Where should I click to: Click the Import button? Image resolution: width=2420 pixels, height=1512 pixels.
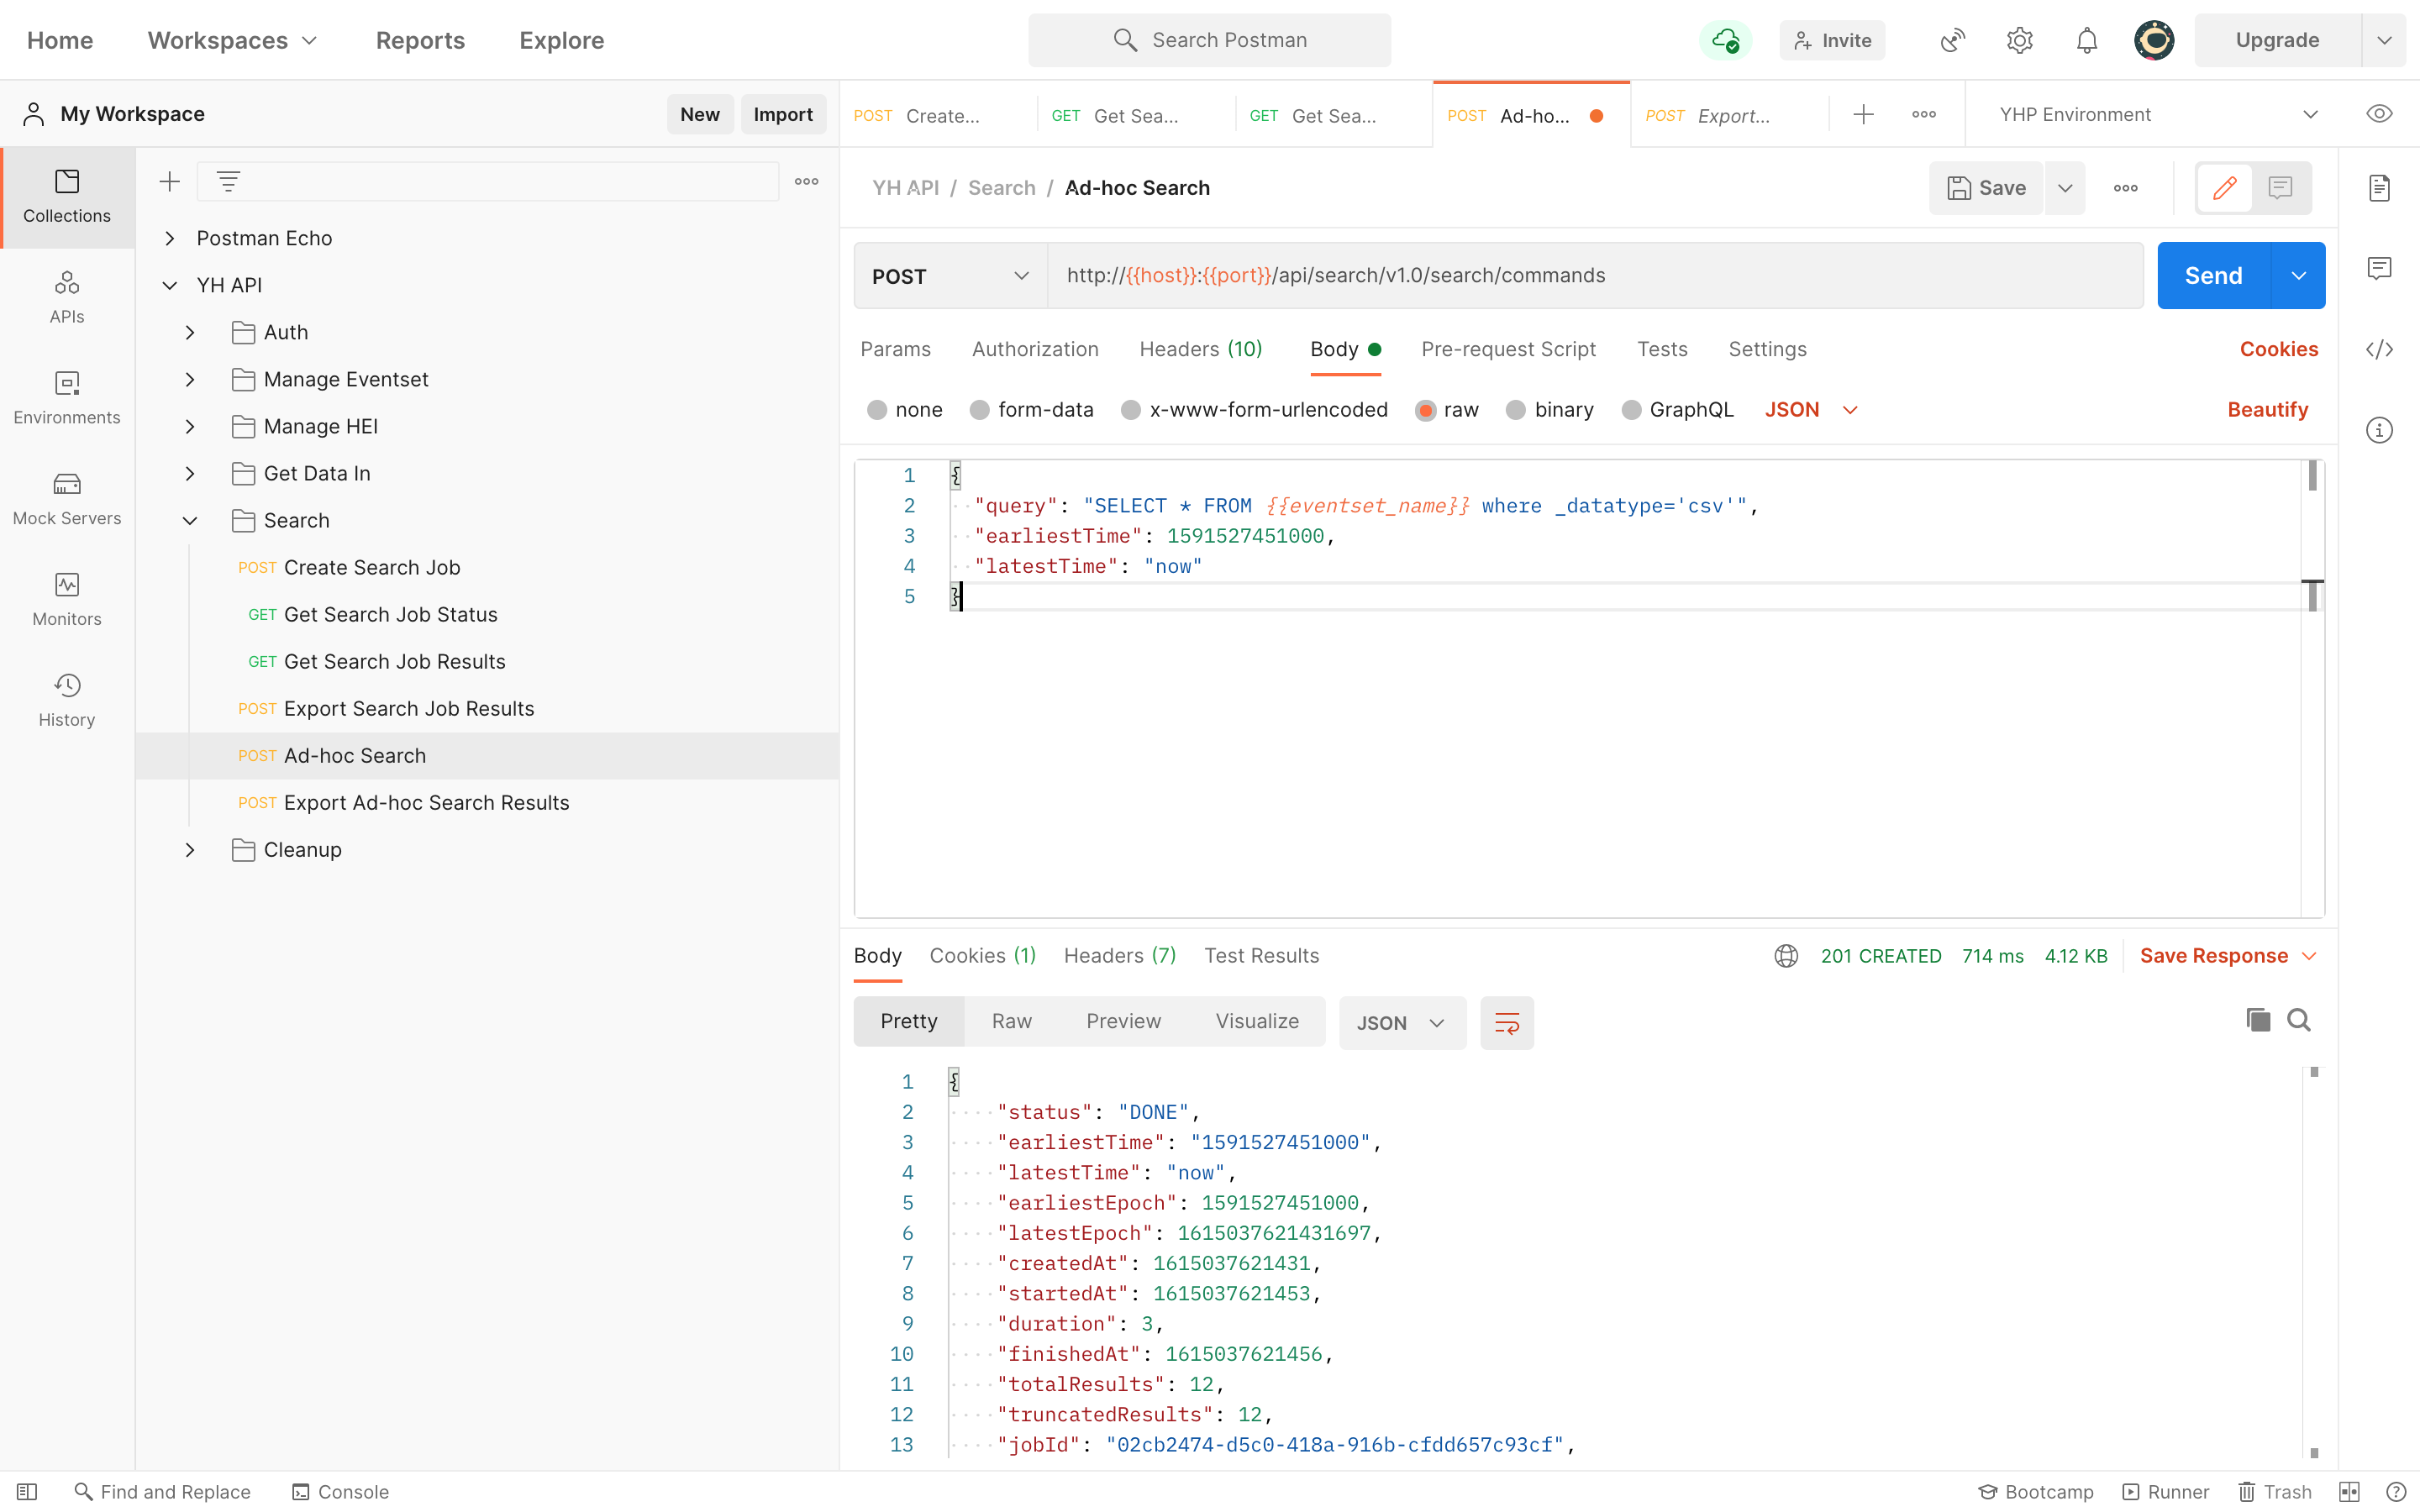pyautogui.click(x=783, y=114)
